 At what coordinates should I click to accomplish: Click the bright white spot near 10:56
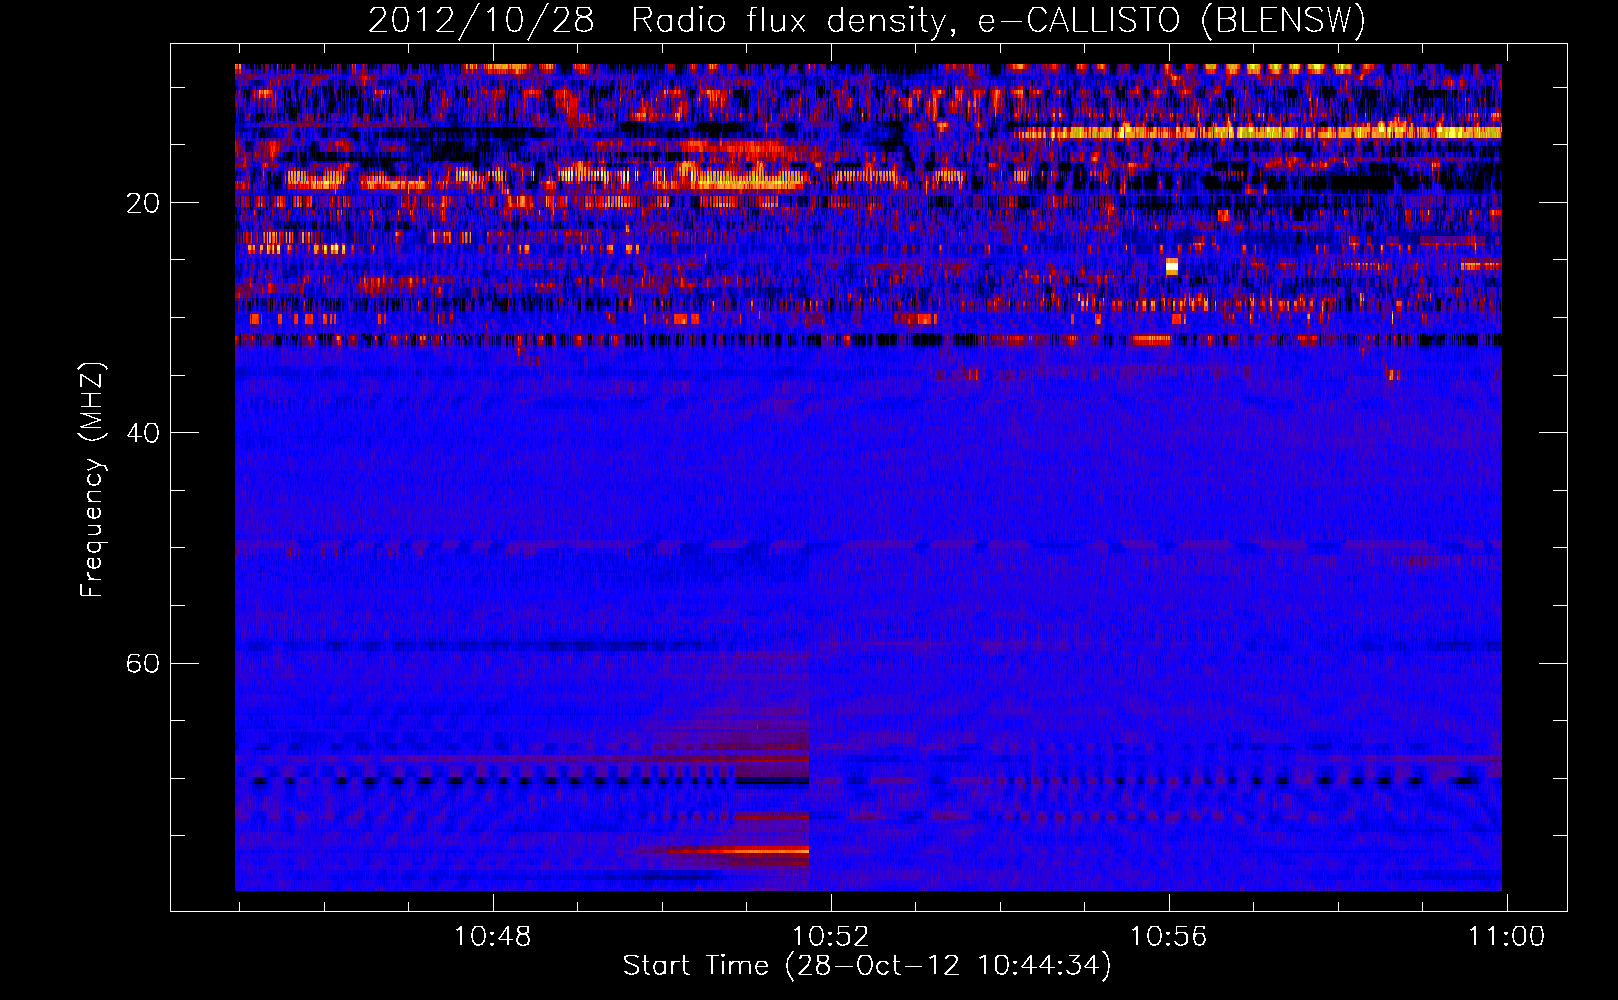[1172, 266]
